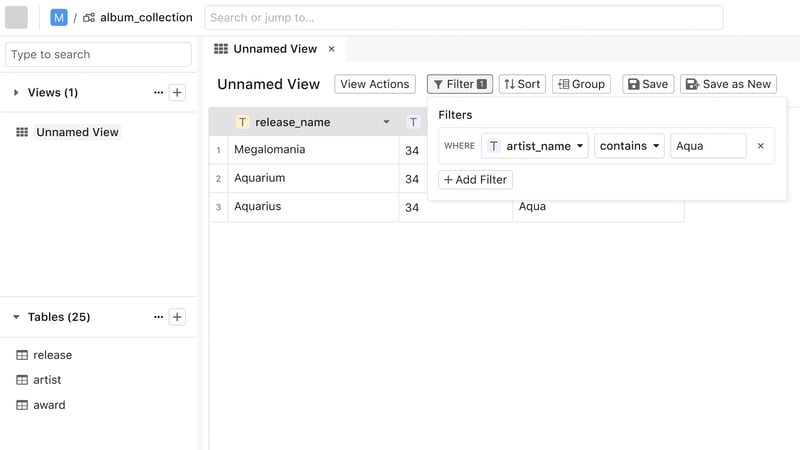Click the plus icon next to Views
The height and width of the screenshot is (450, 800).
click(177, 93)
